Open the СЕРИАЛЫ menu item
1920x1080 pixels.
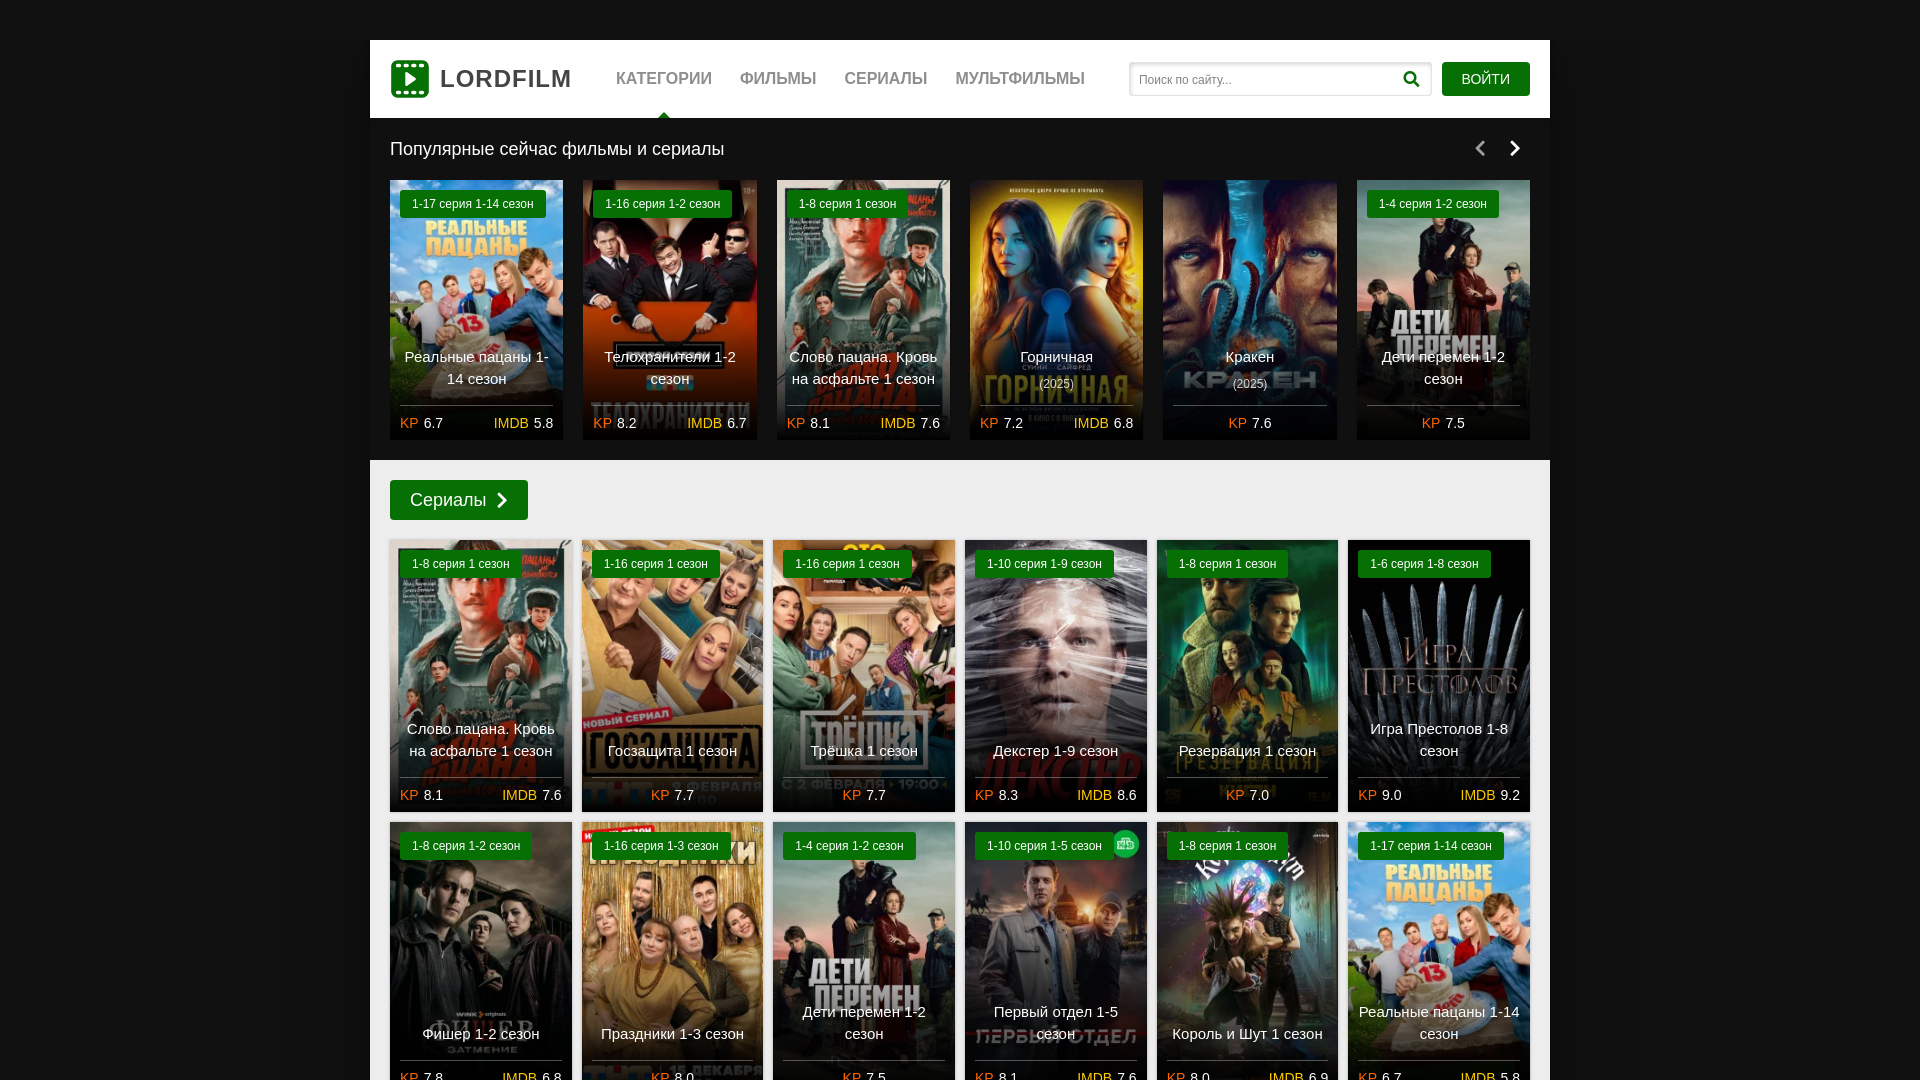(886, 79)
